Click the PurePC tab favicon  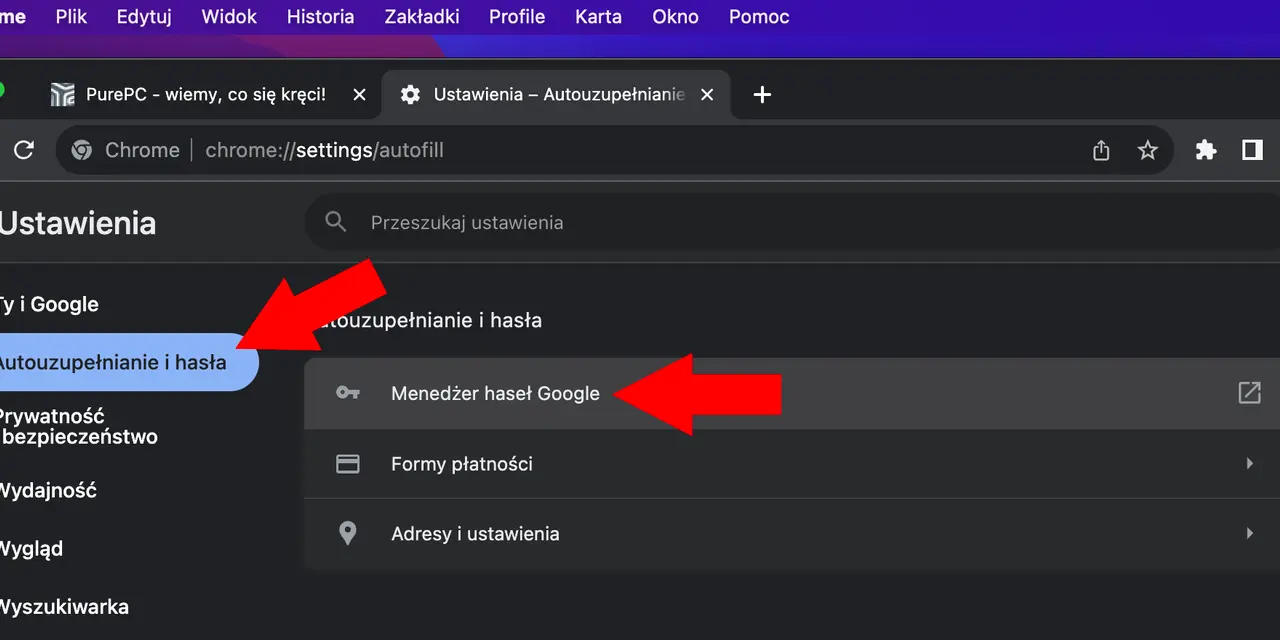[x=62, y=95]
